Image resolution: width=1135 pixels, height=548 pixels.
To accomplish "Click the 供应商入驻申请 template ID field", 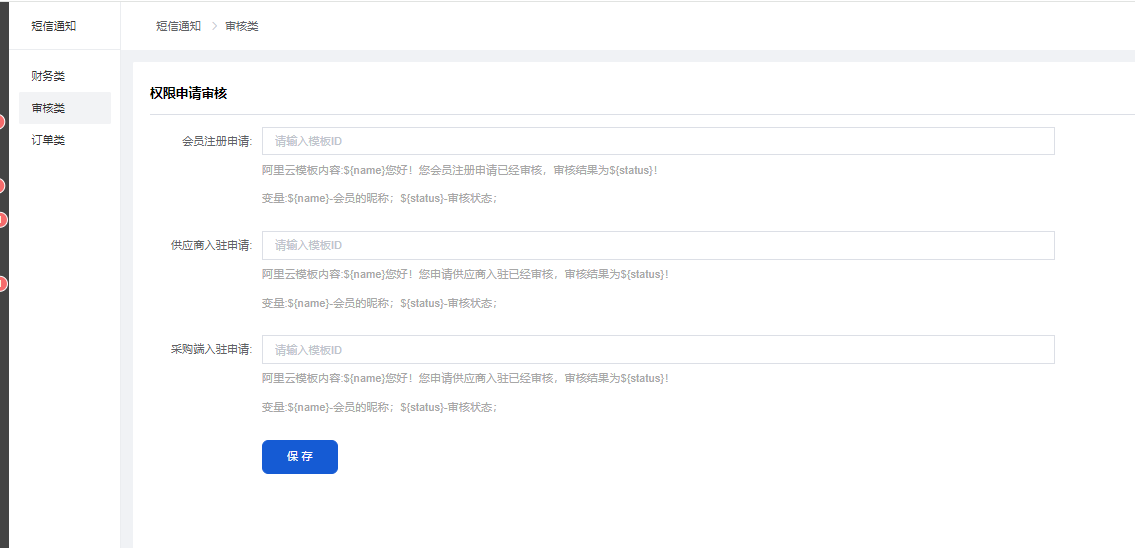I will [x=657, y=245].
